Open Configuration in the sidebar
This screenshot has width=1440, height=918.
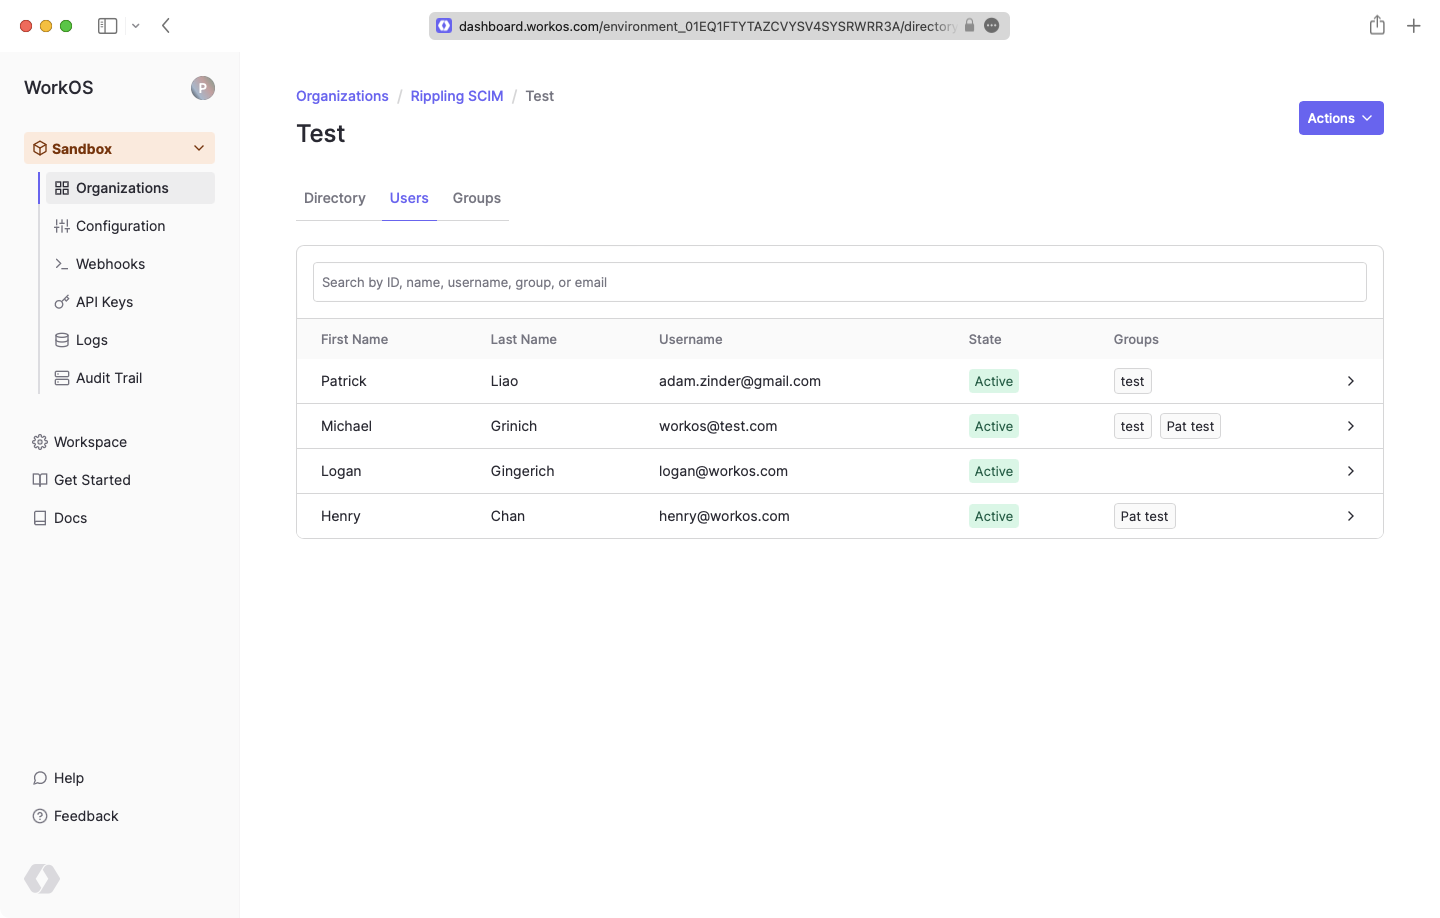(120, 226)
